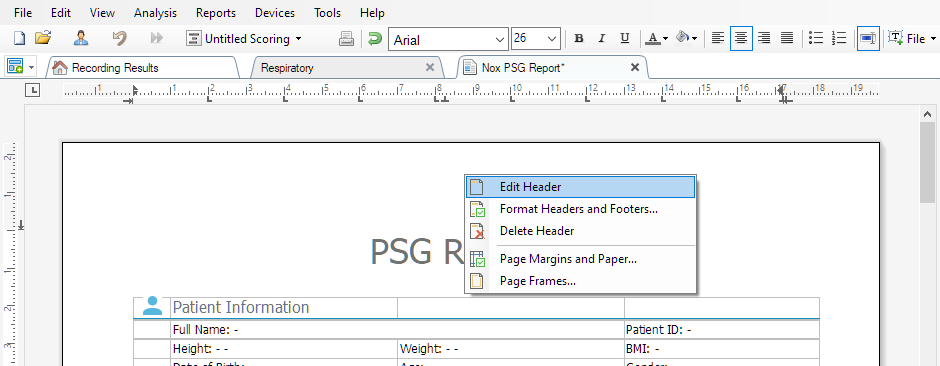Click the green refresh arrow icon

(375, 39)
